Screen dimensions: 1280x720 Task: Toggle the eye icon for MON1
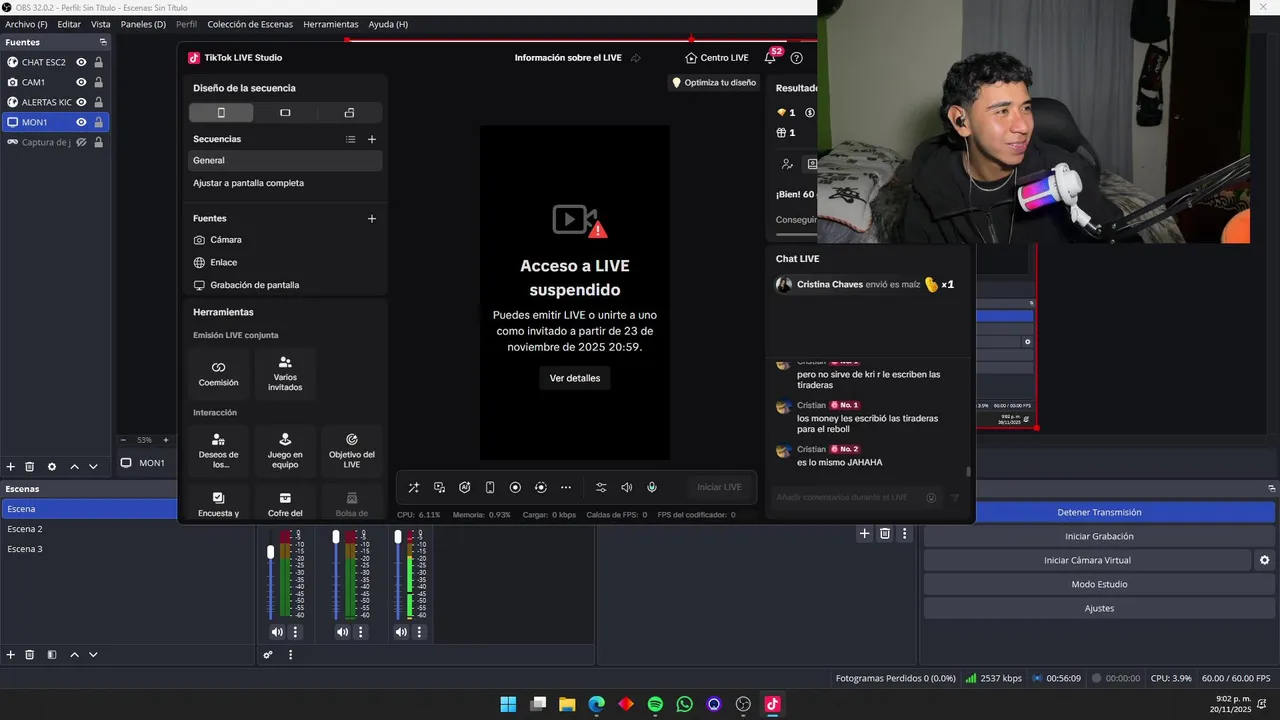pos(82,122)
